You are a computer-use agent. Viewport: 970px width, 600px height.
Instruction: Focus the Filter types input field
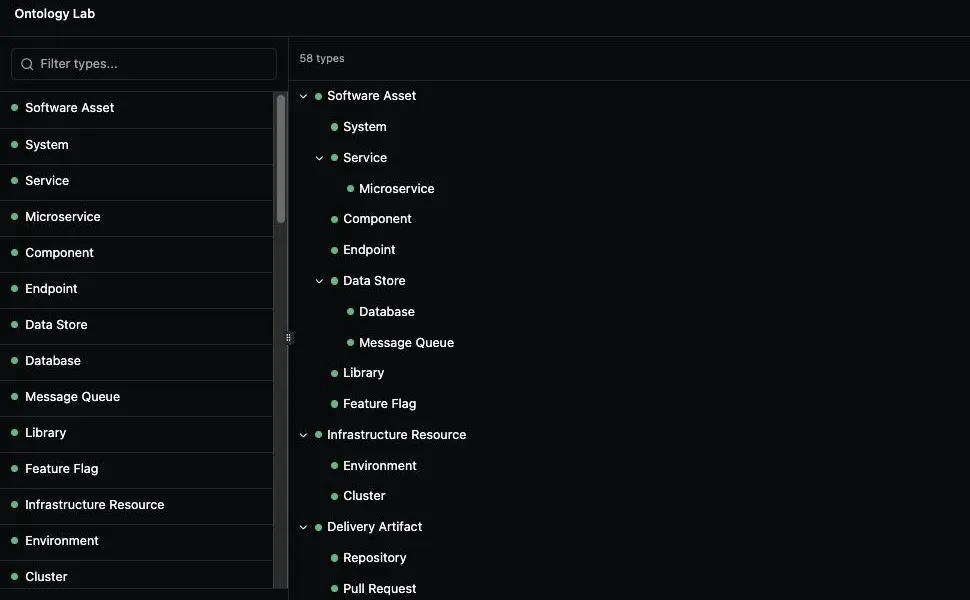coord(144,64)
